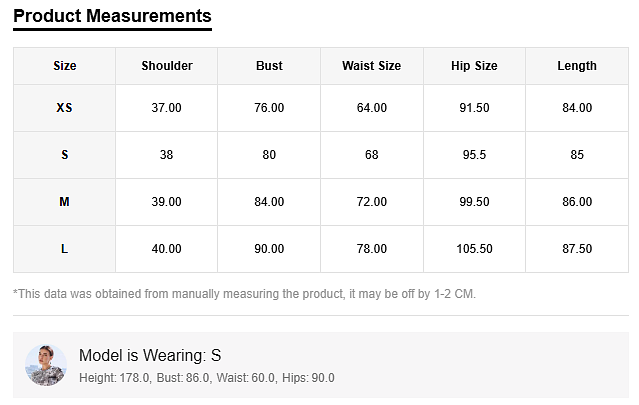The image size is (639, 405).
Task: Click the L length value 87.50
Action: point(577,249)
